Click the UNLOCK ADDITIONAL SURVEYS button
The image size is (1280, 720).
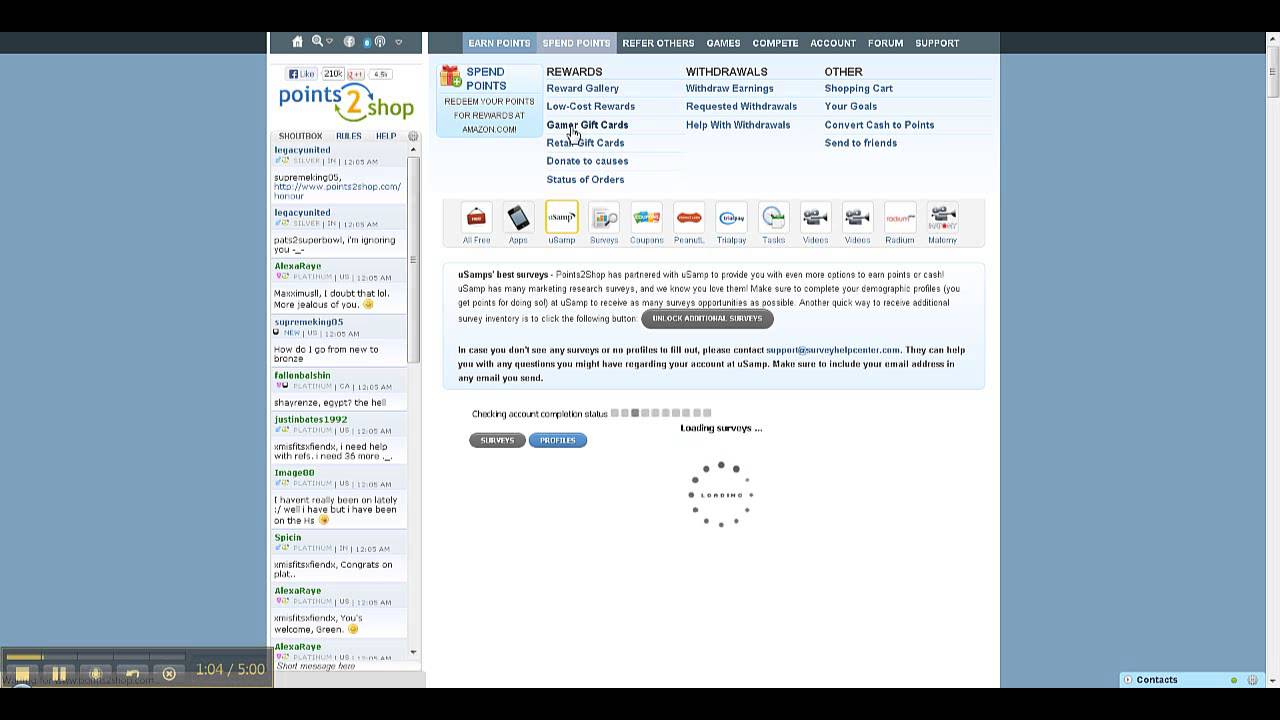point(707,319)
